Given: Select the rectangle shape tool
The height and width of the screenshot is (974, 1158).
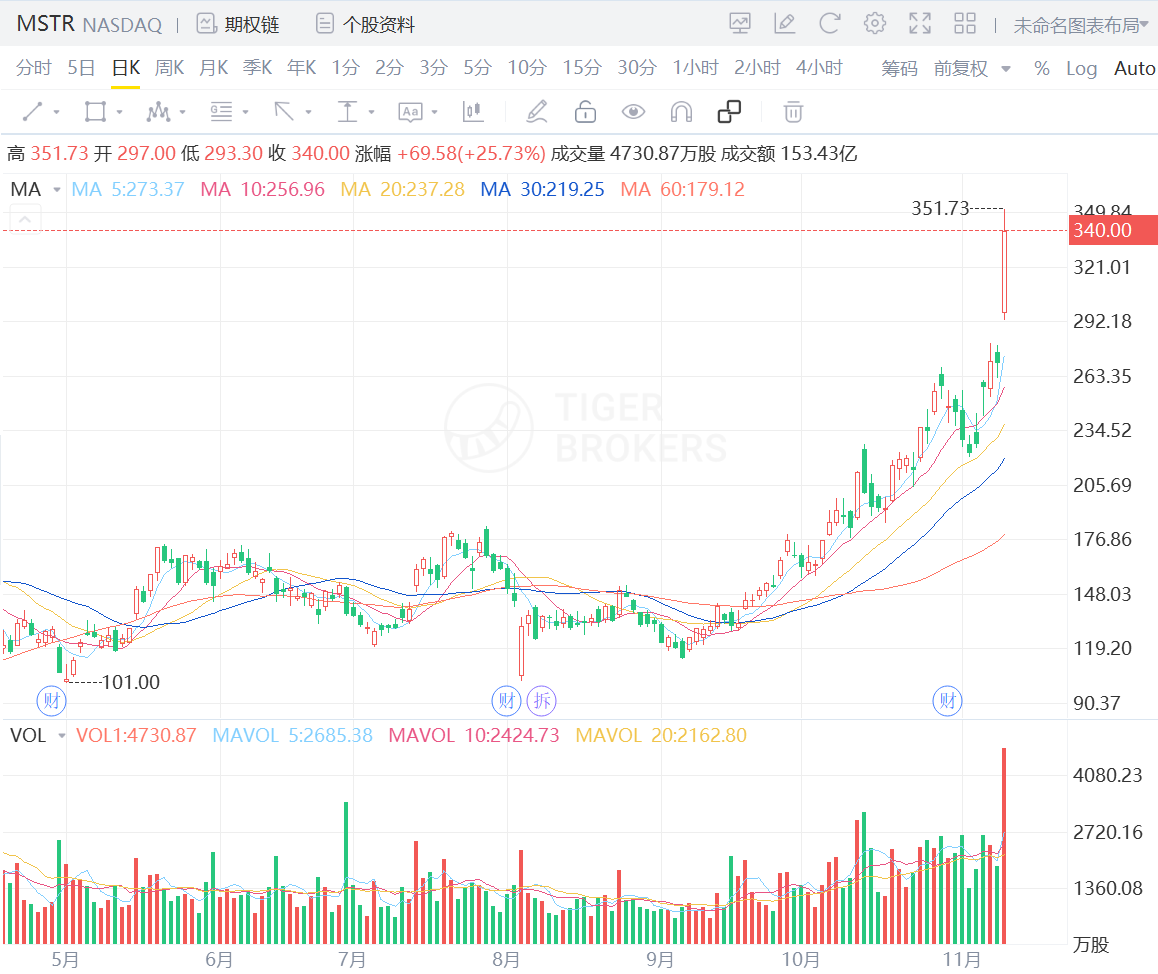Looking at the screenshot, I should 95,112.
